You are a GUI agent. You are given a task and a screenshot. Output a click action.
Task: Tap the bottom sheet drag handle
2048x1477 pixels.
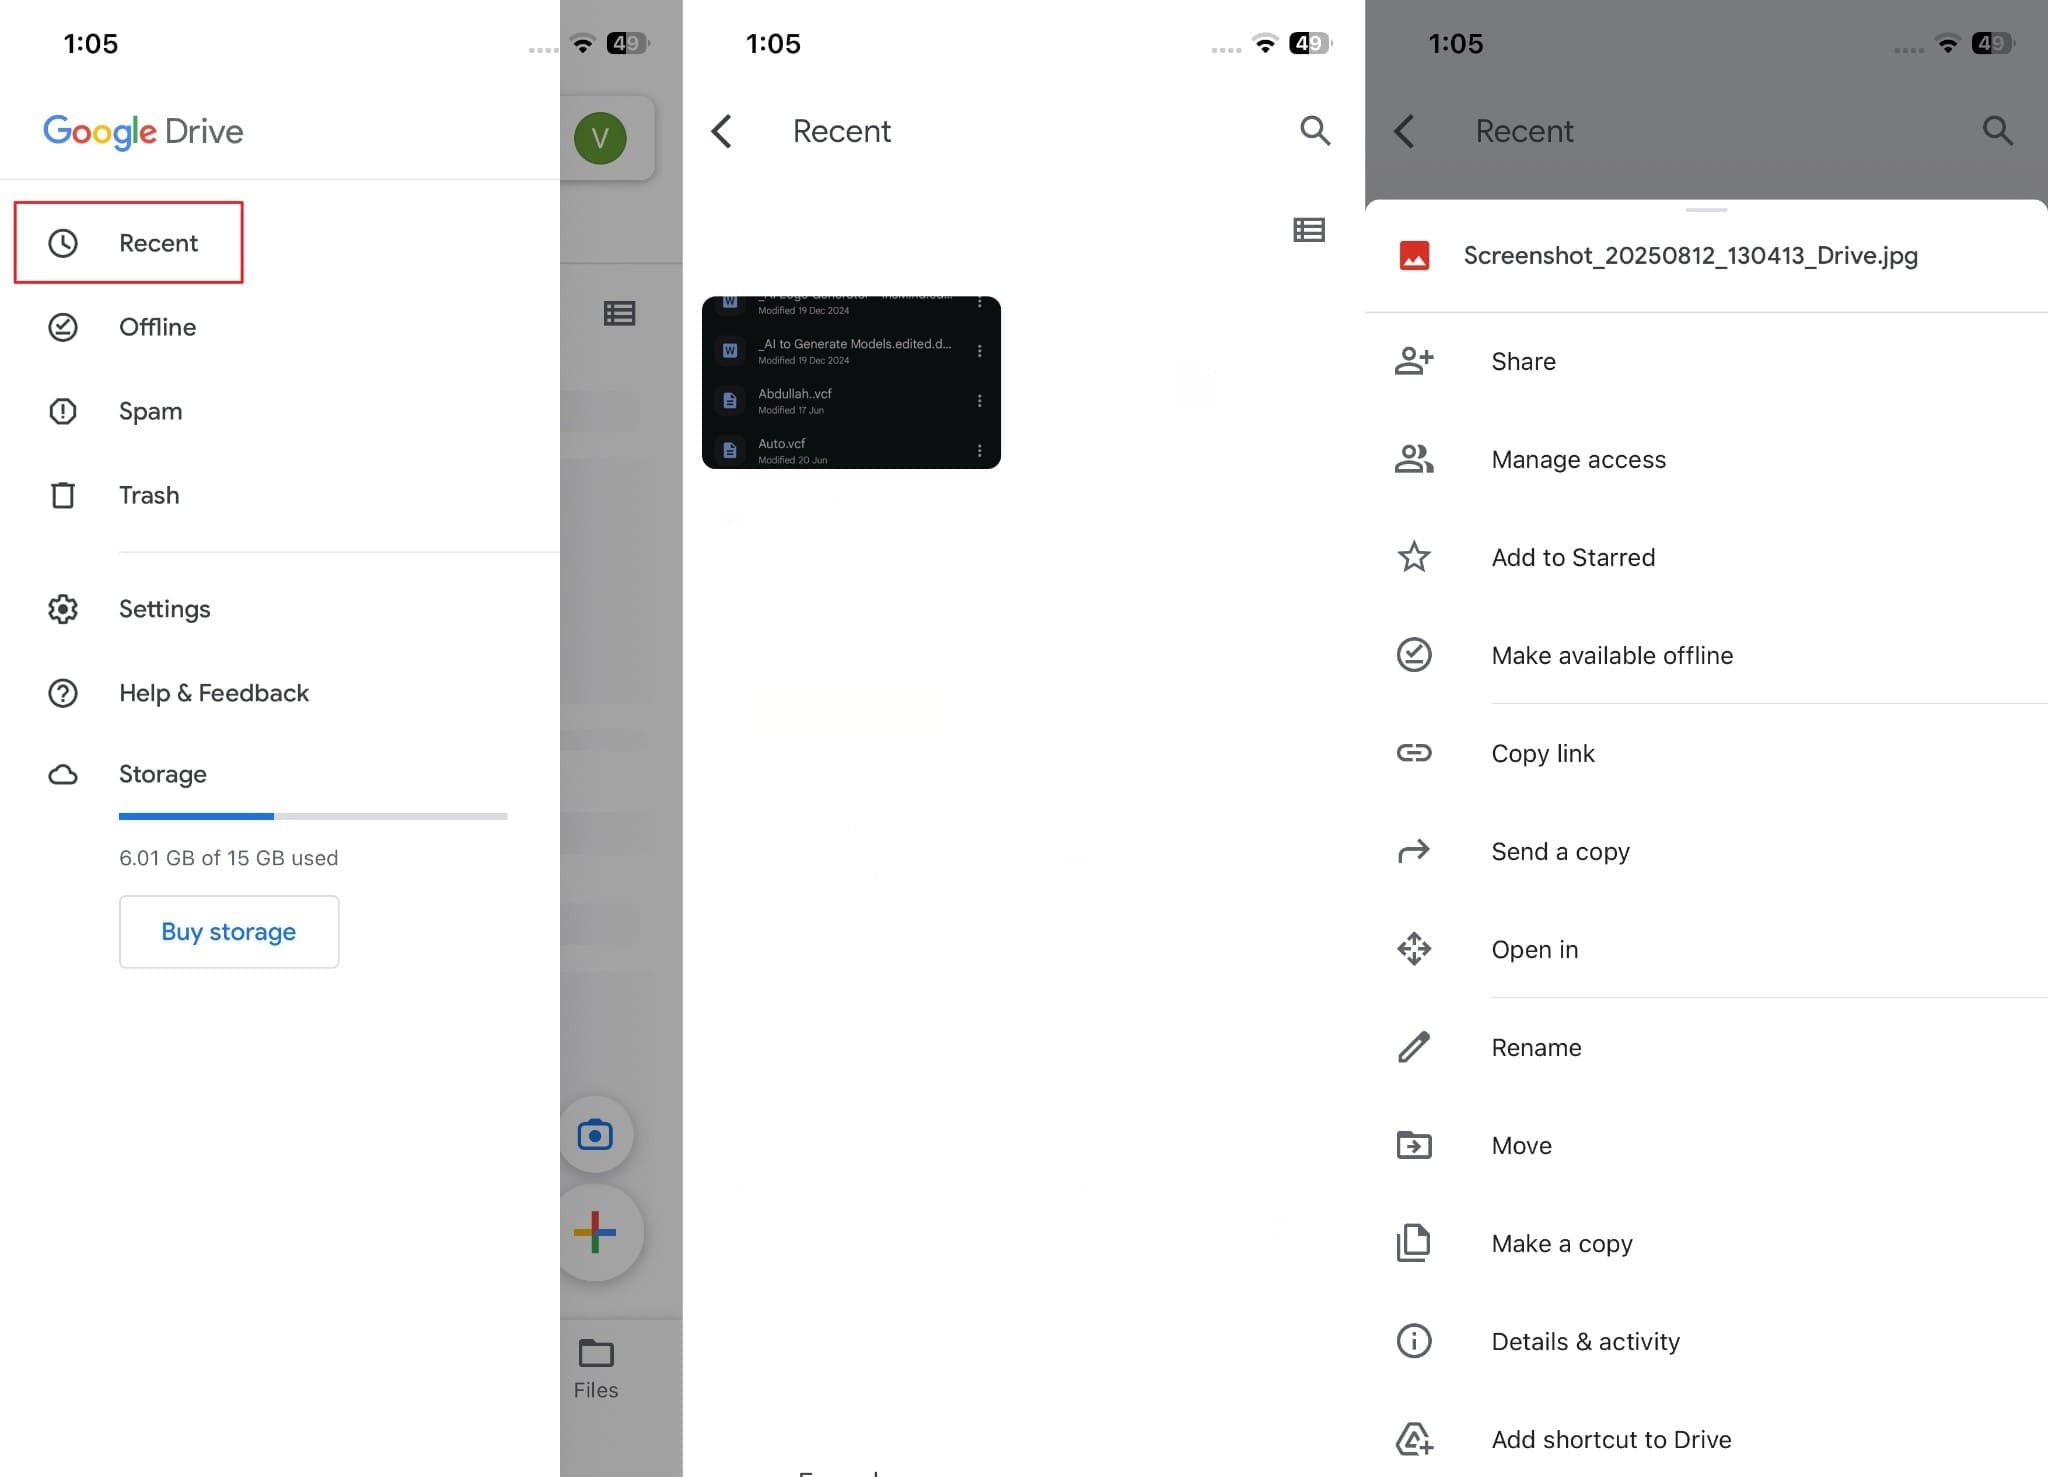(1706, 210)
